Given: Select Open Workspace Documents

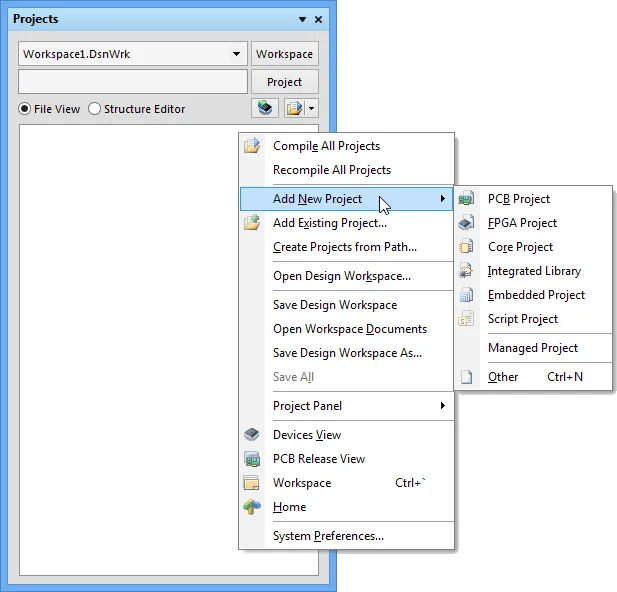Looking at the screenshot, I should (346, 329).
